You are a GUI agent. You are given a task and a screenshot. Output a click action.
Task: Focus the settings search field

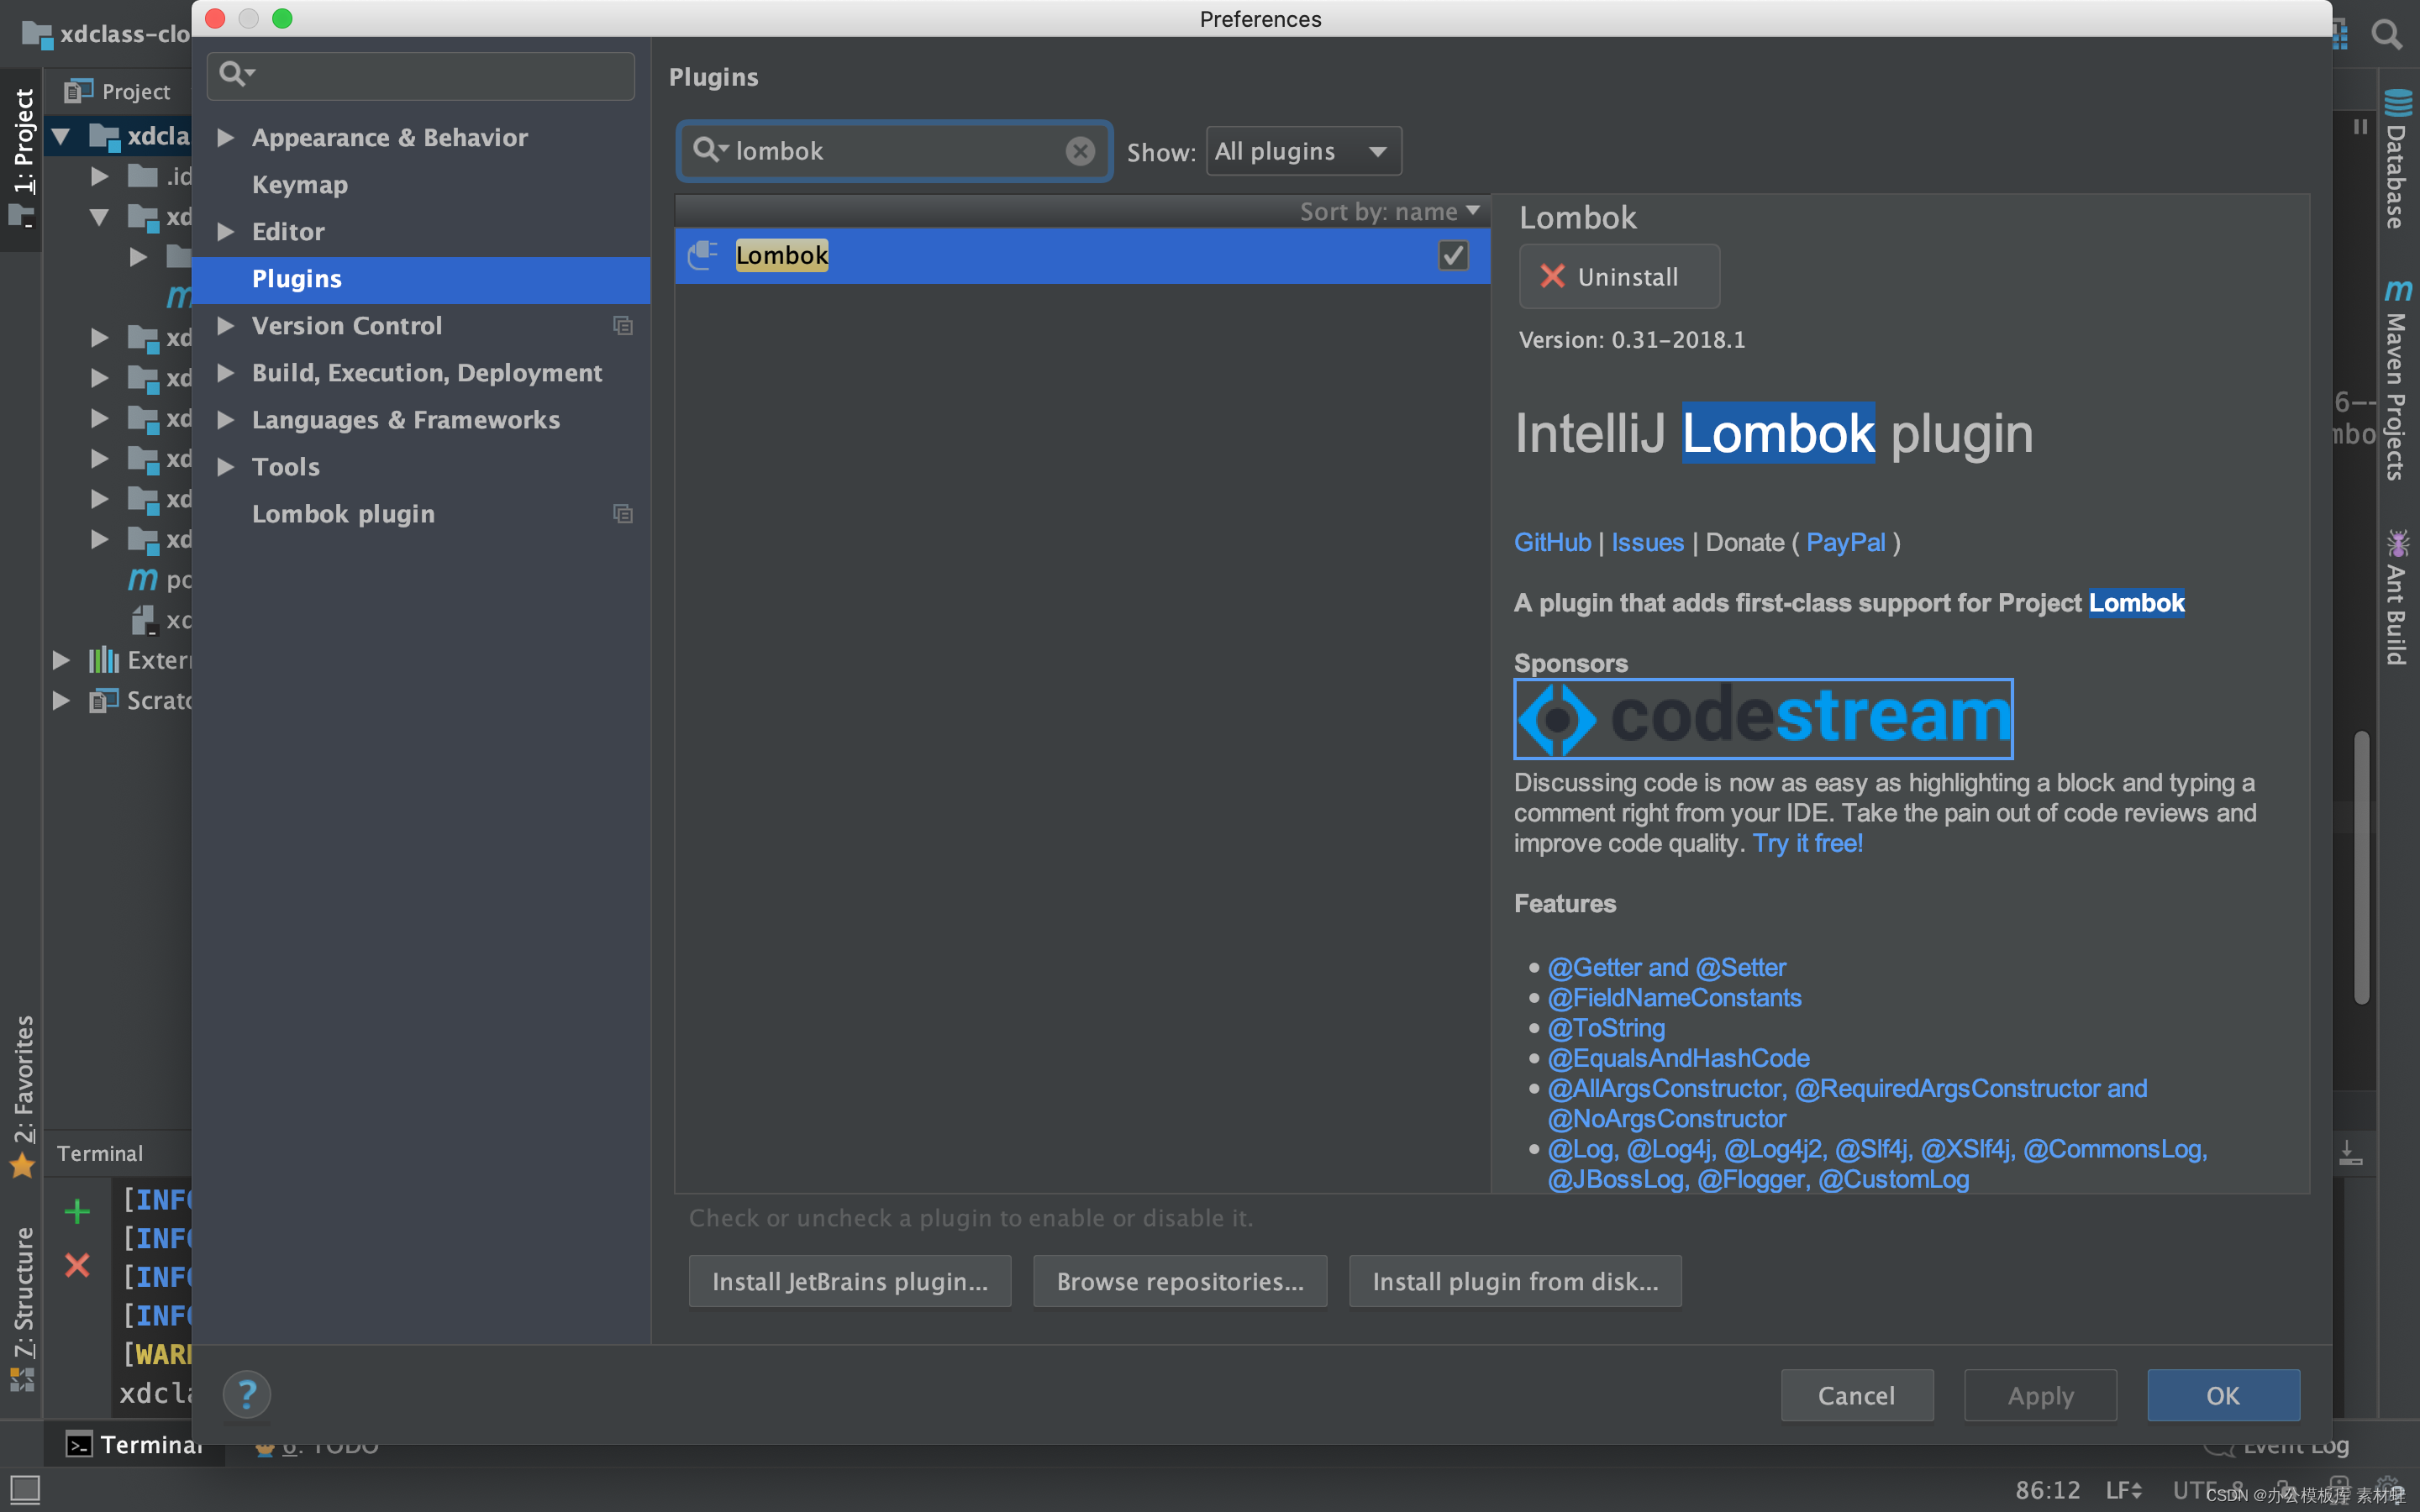[x=421, y=75]
